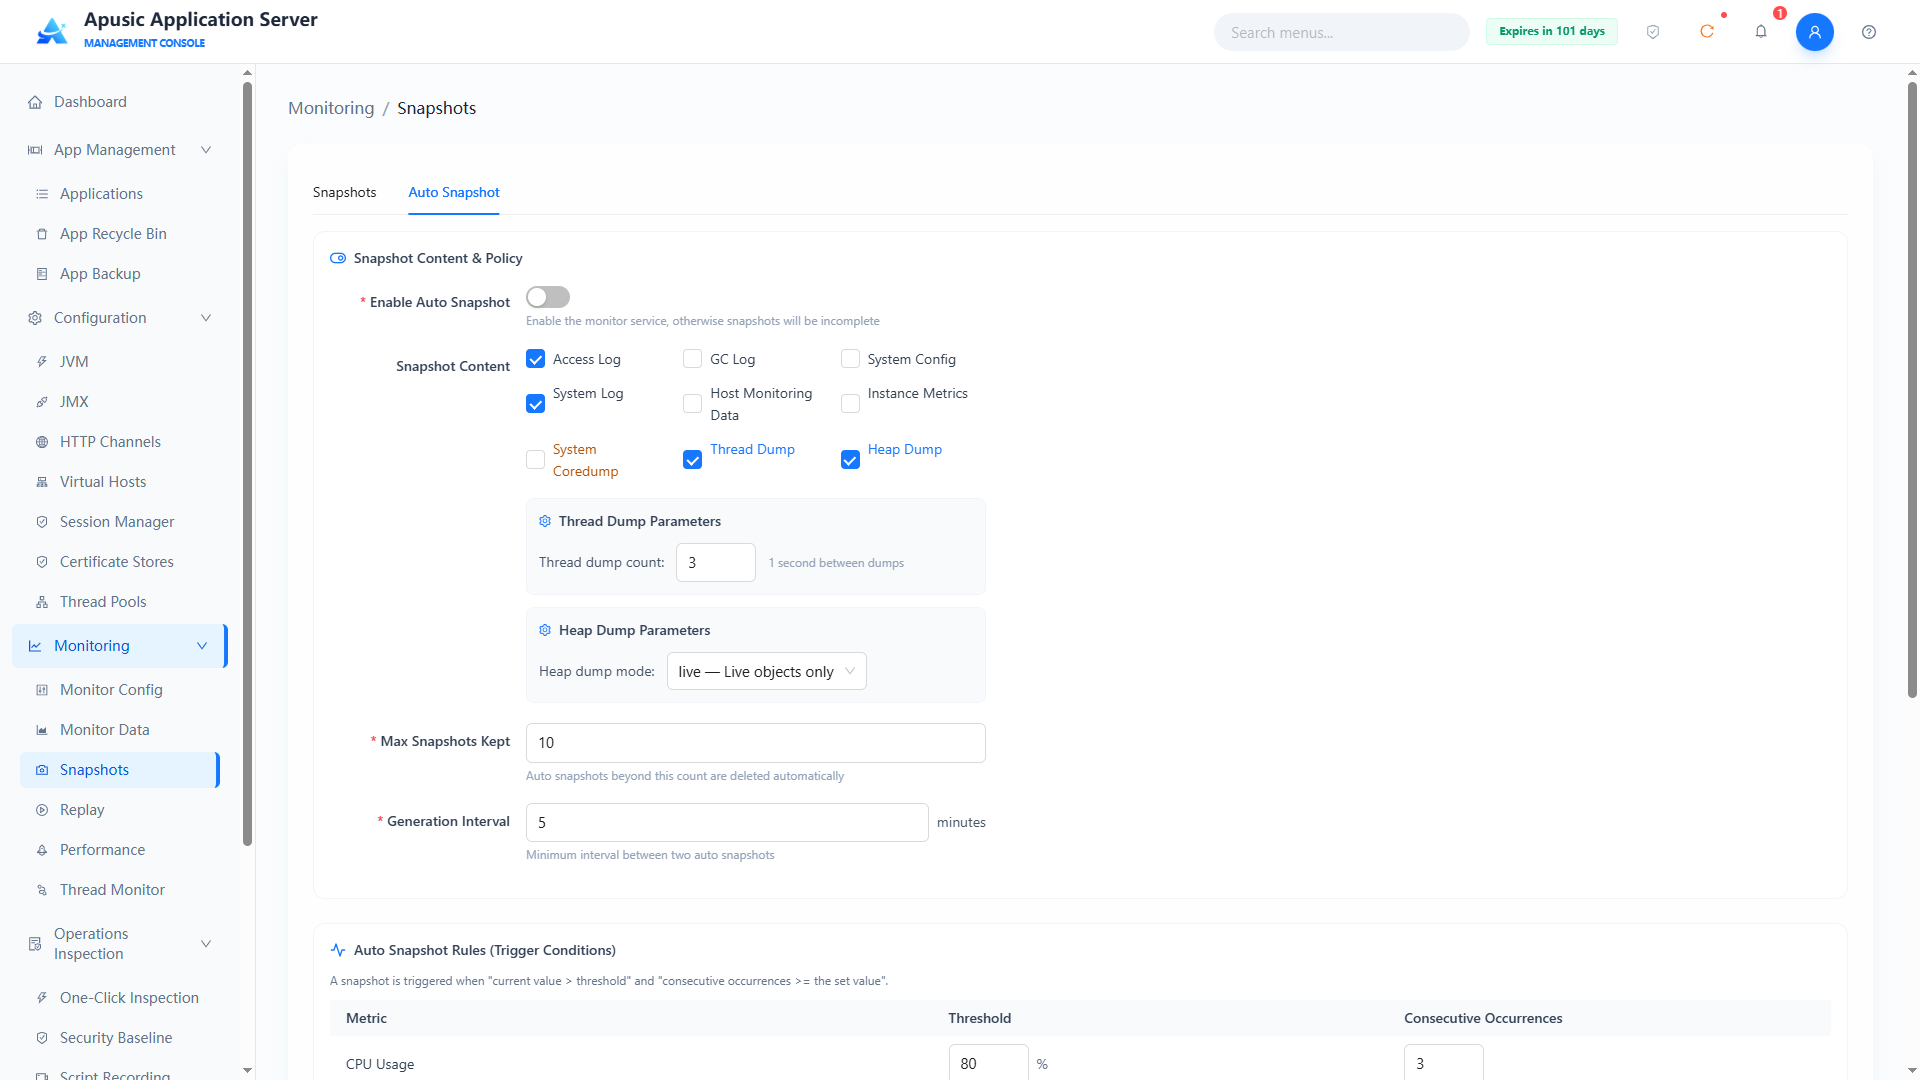Uncheck the Heap Dump checkbox
Viewport: 1920px width, 1080px height.
[850, 460]
